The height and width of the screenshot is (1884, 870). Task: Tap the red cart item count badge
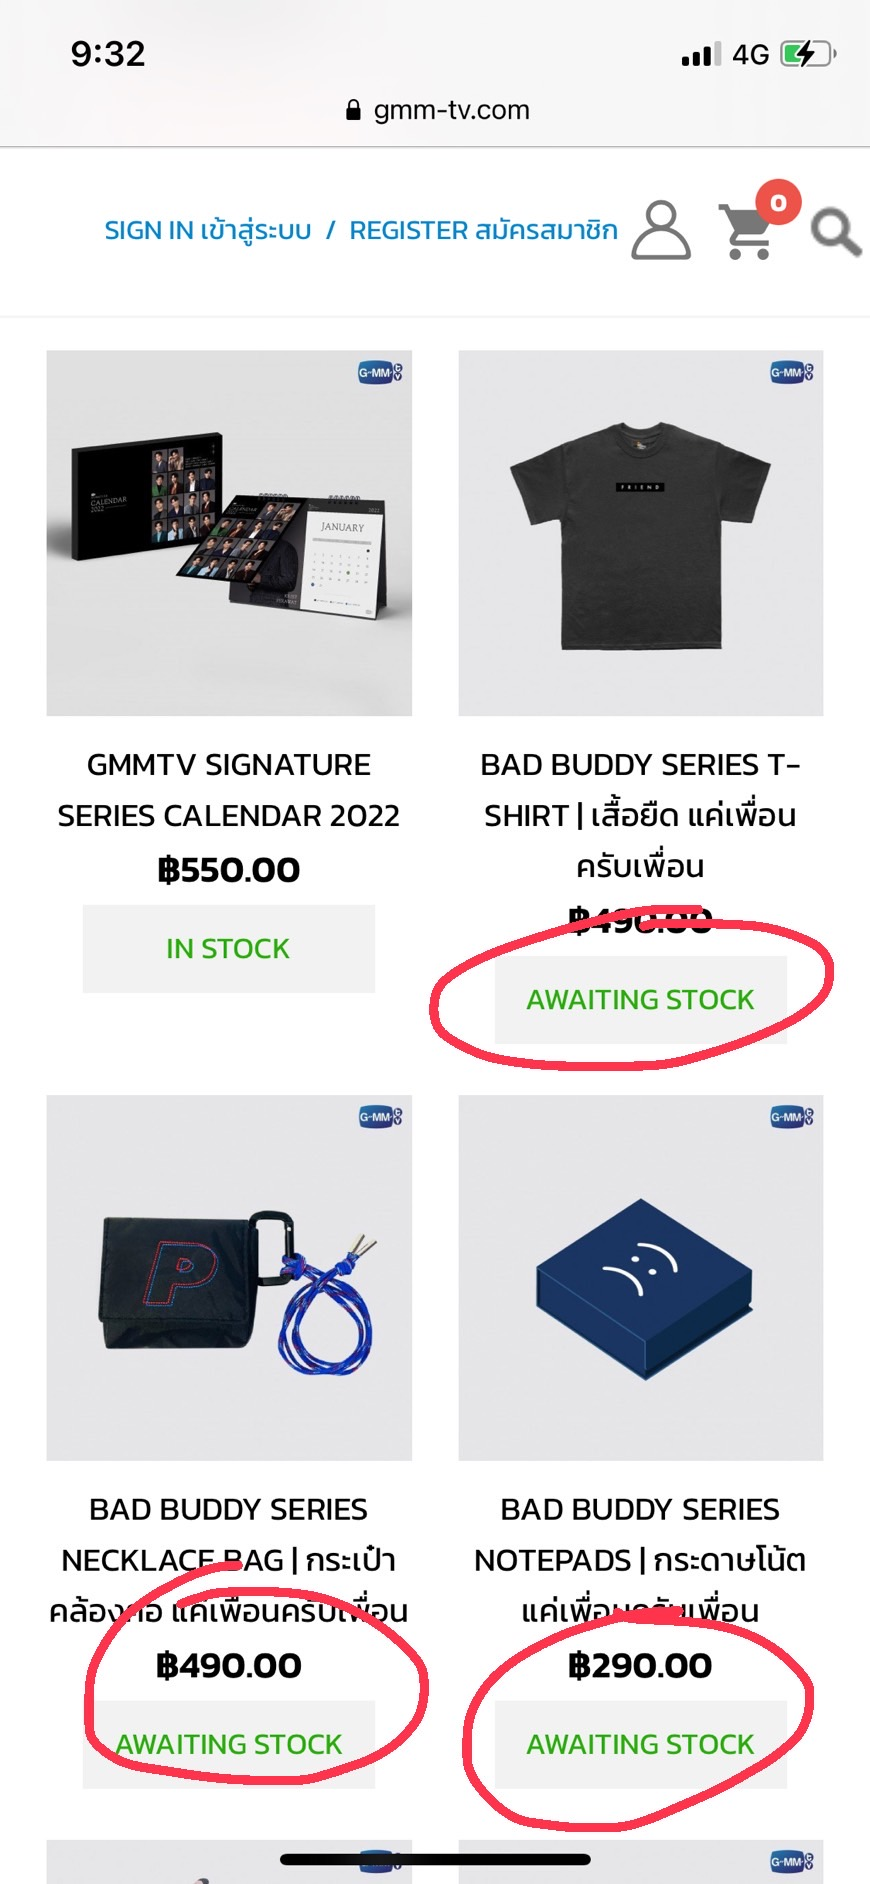pyautogui.click(x=778, y=203)
